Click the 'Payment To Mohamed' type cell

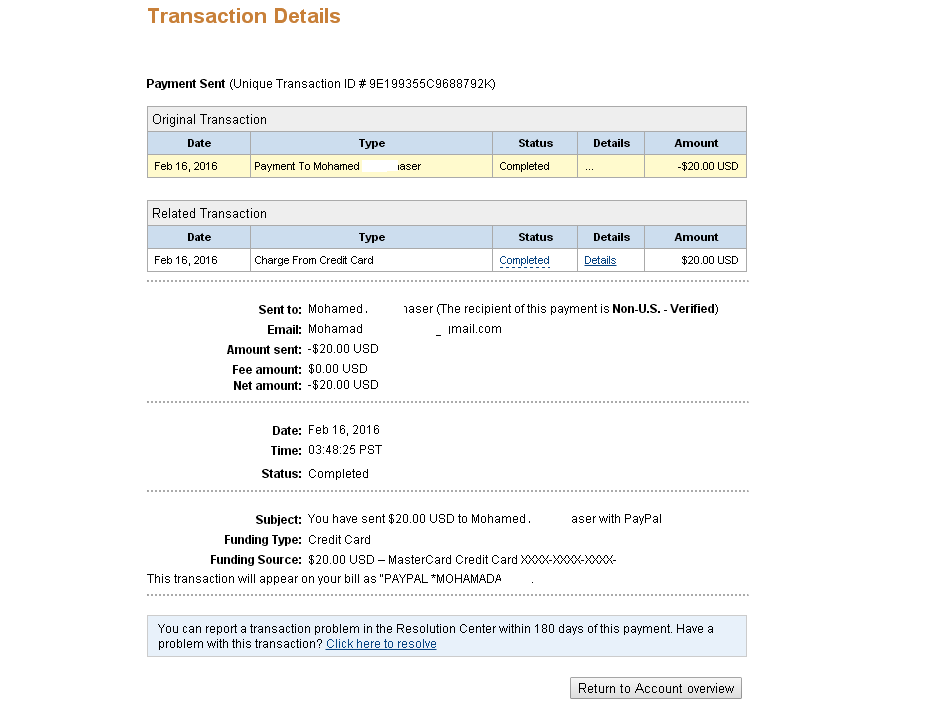click(307, 167)
